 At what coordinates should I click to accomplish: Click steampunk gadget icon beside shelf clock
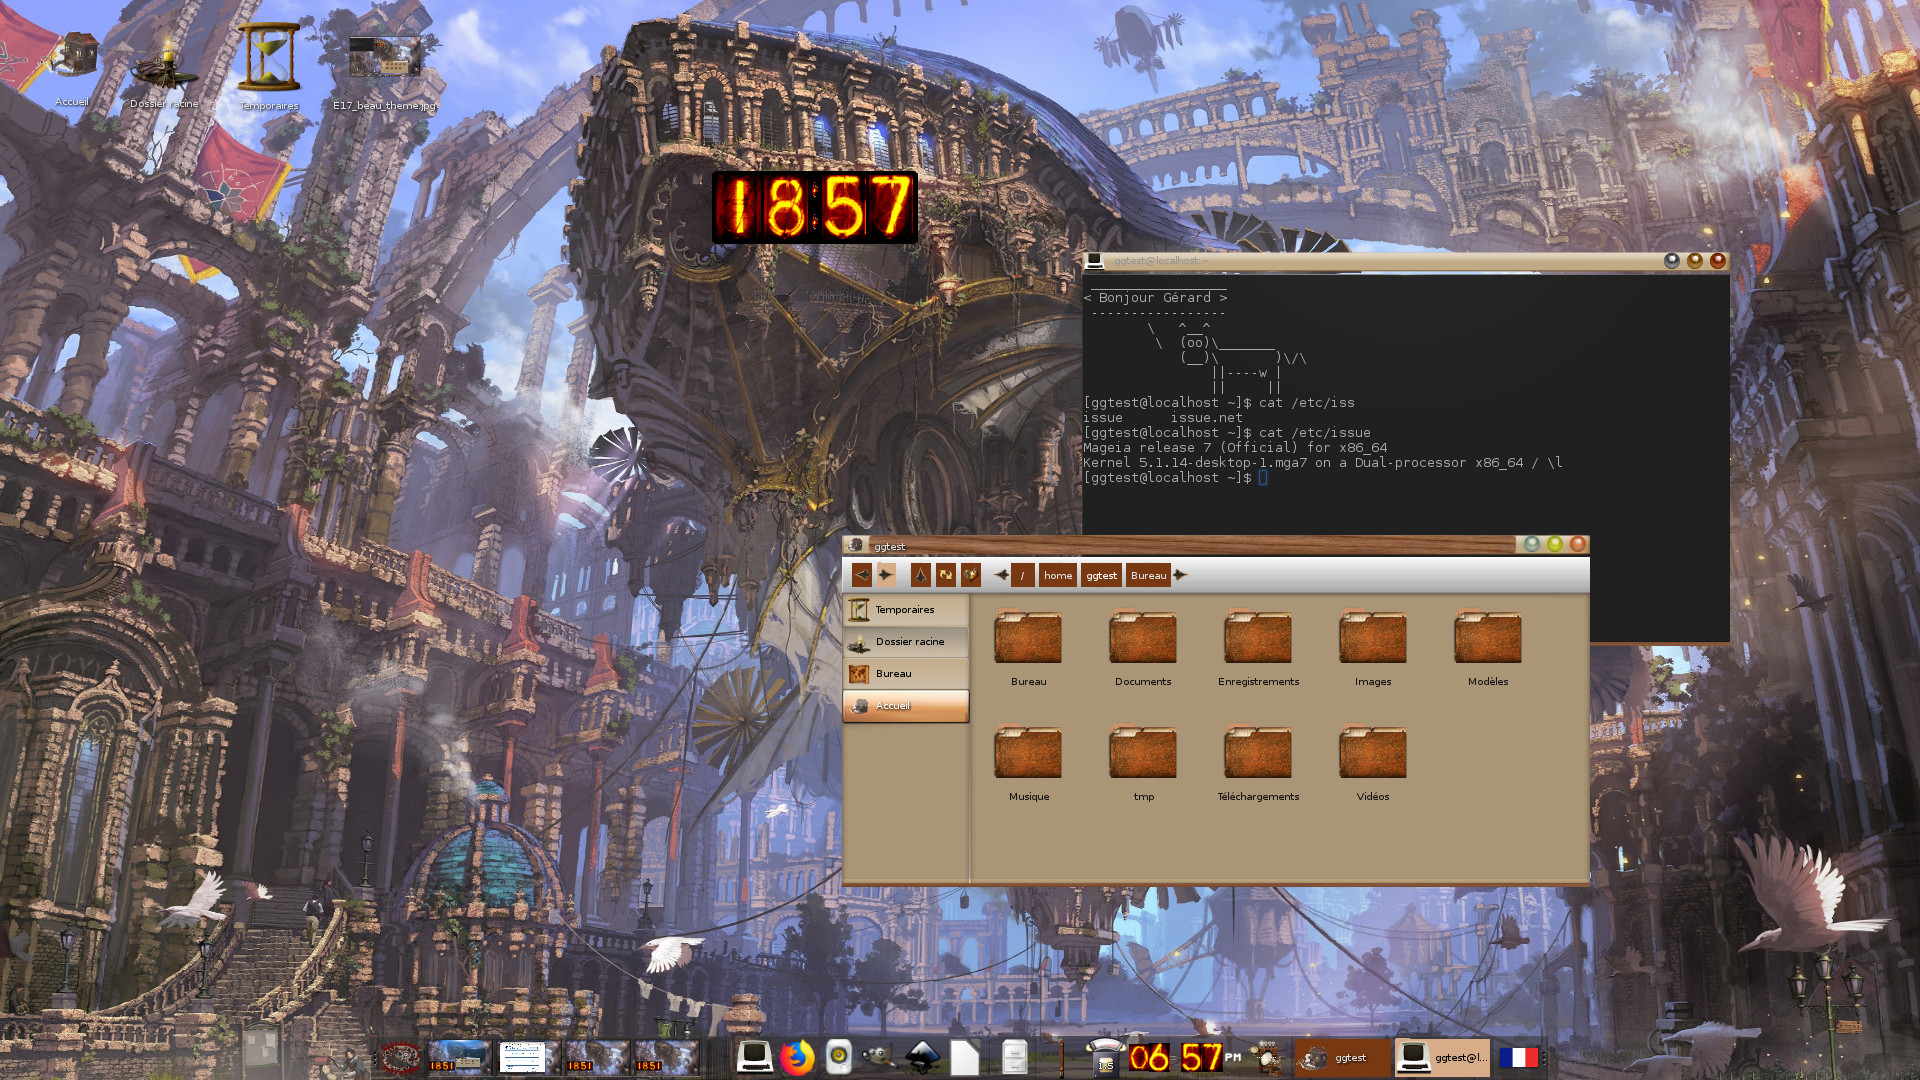click(1268, 1057)
